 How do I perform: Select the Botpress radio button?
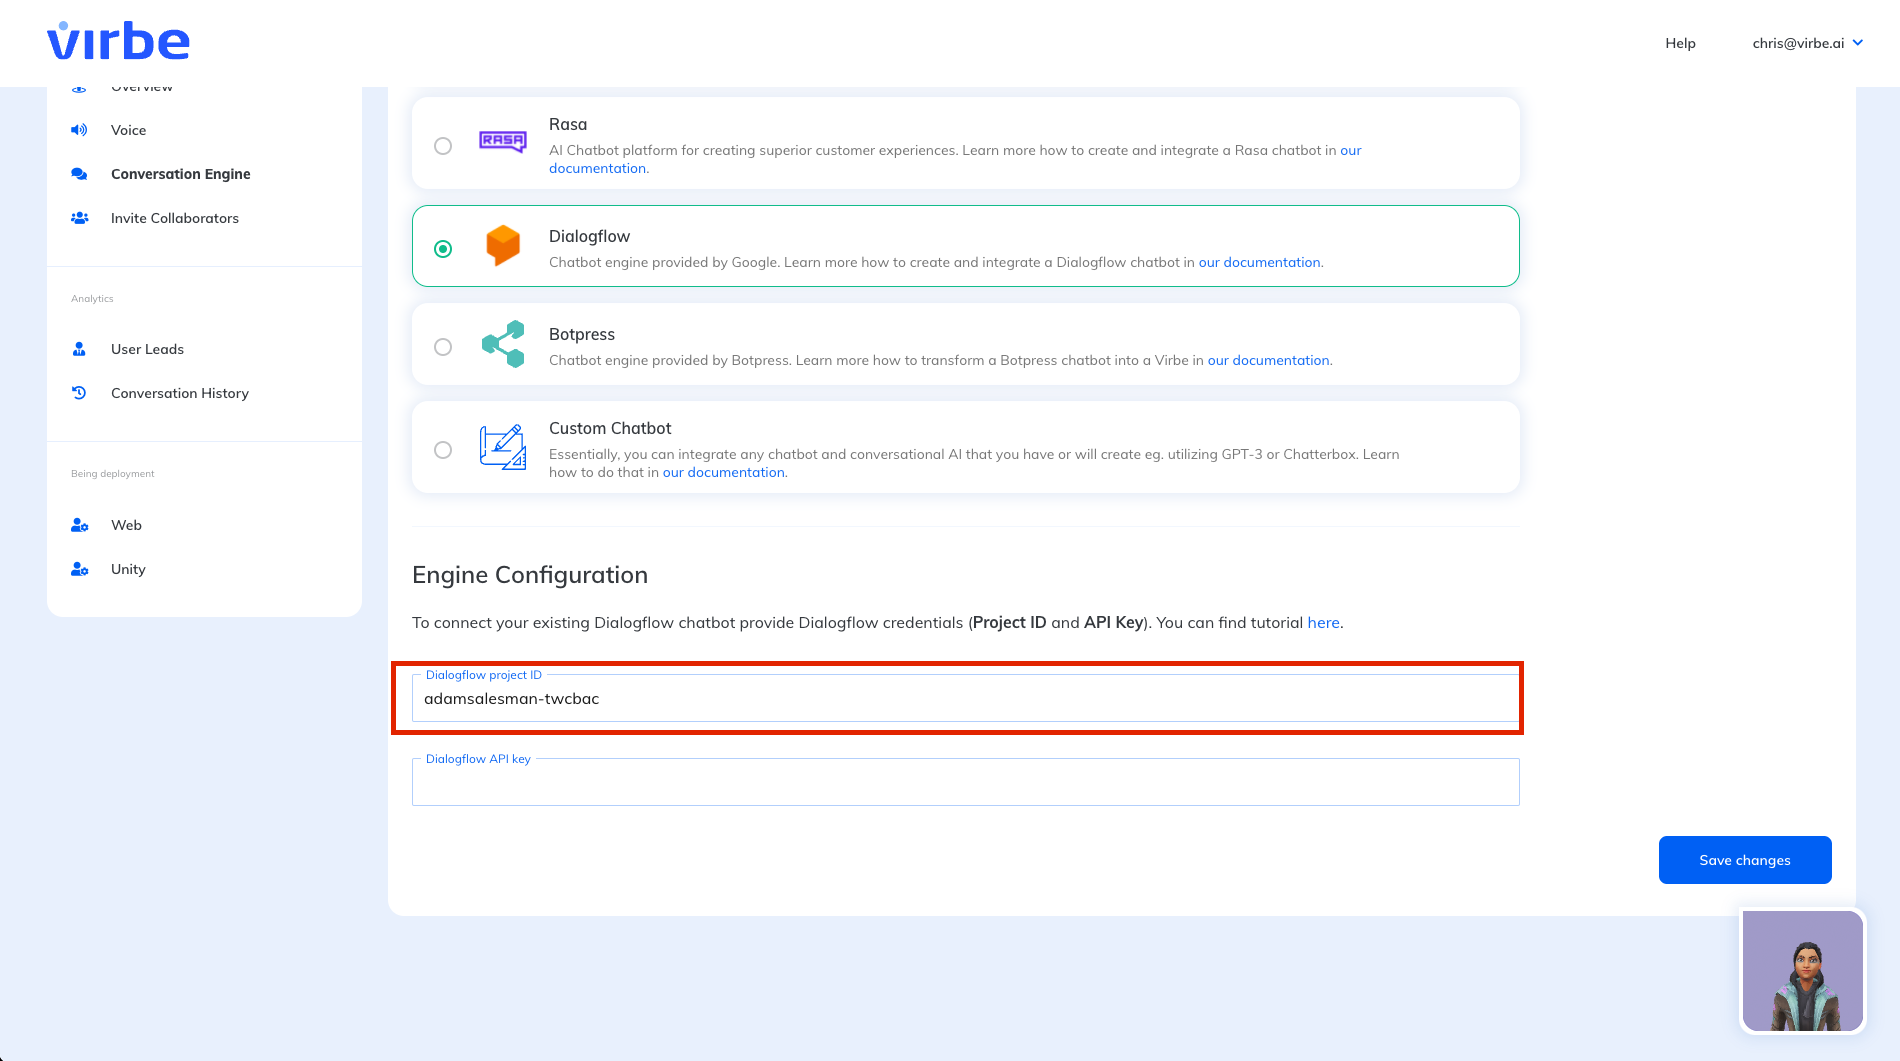[x=443, y=347]
